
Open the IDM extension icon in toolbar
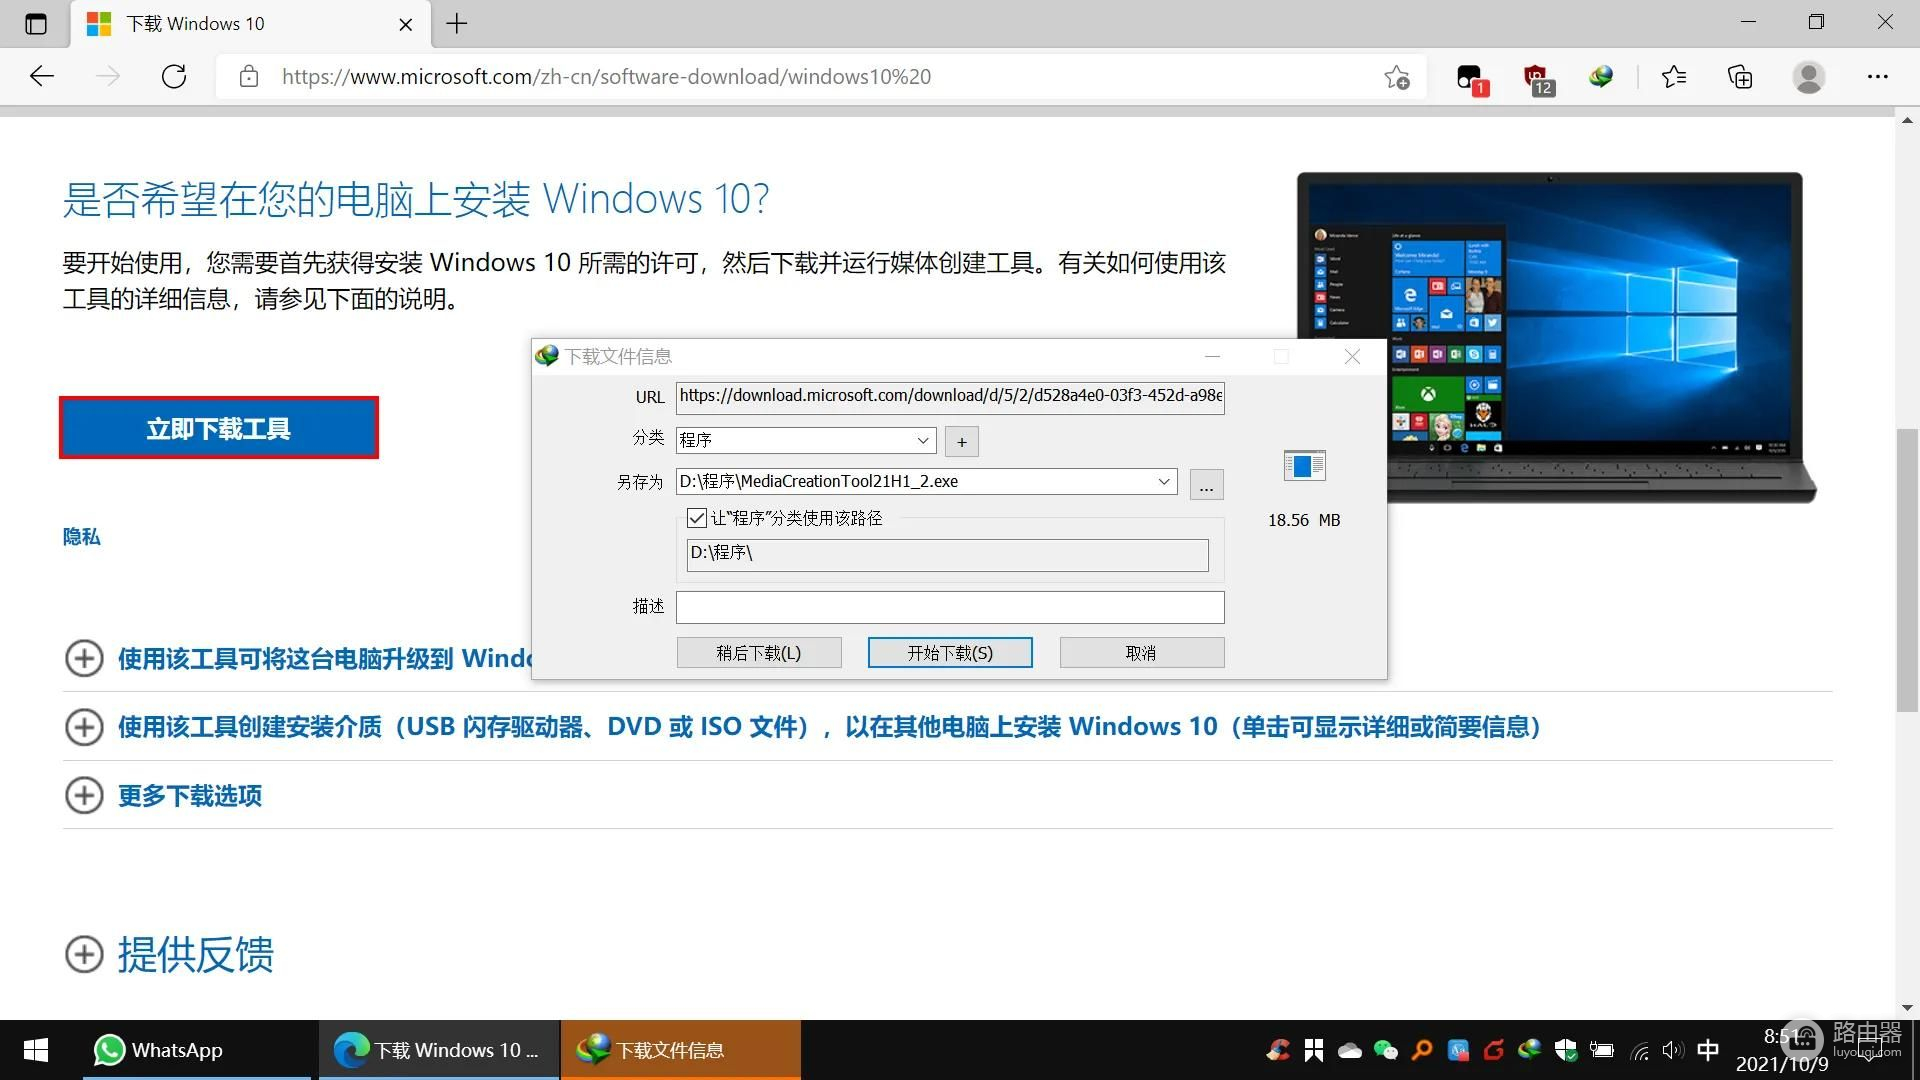point(1600,77)
